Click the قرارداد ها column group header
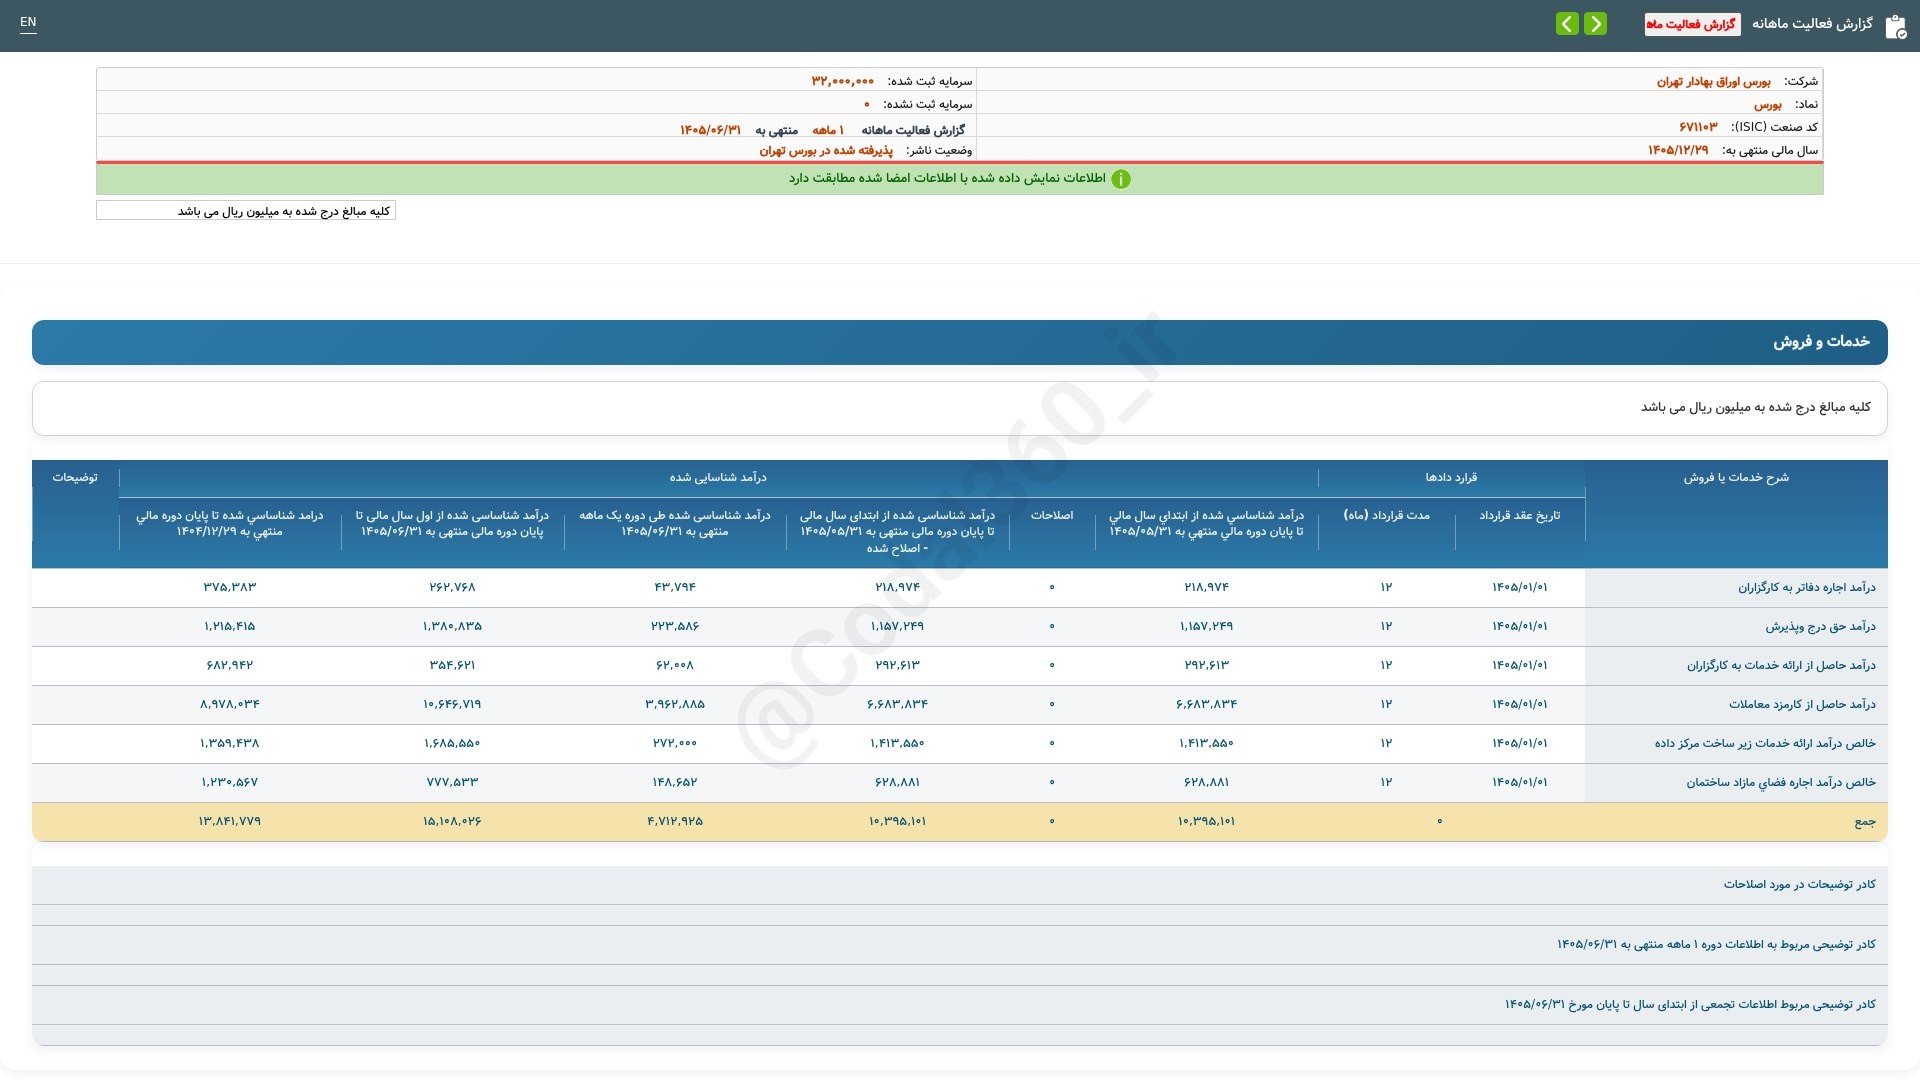 1451,478
